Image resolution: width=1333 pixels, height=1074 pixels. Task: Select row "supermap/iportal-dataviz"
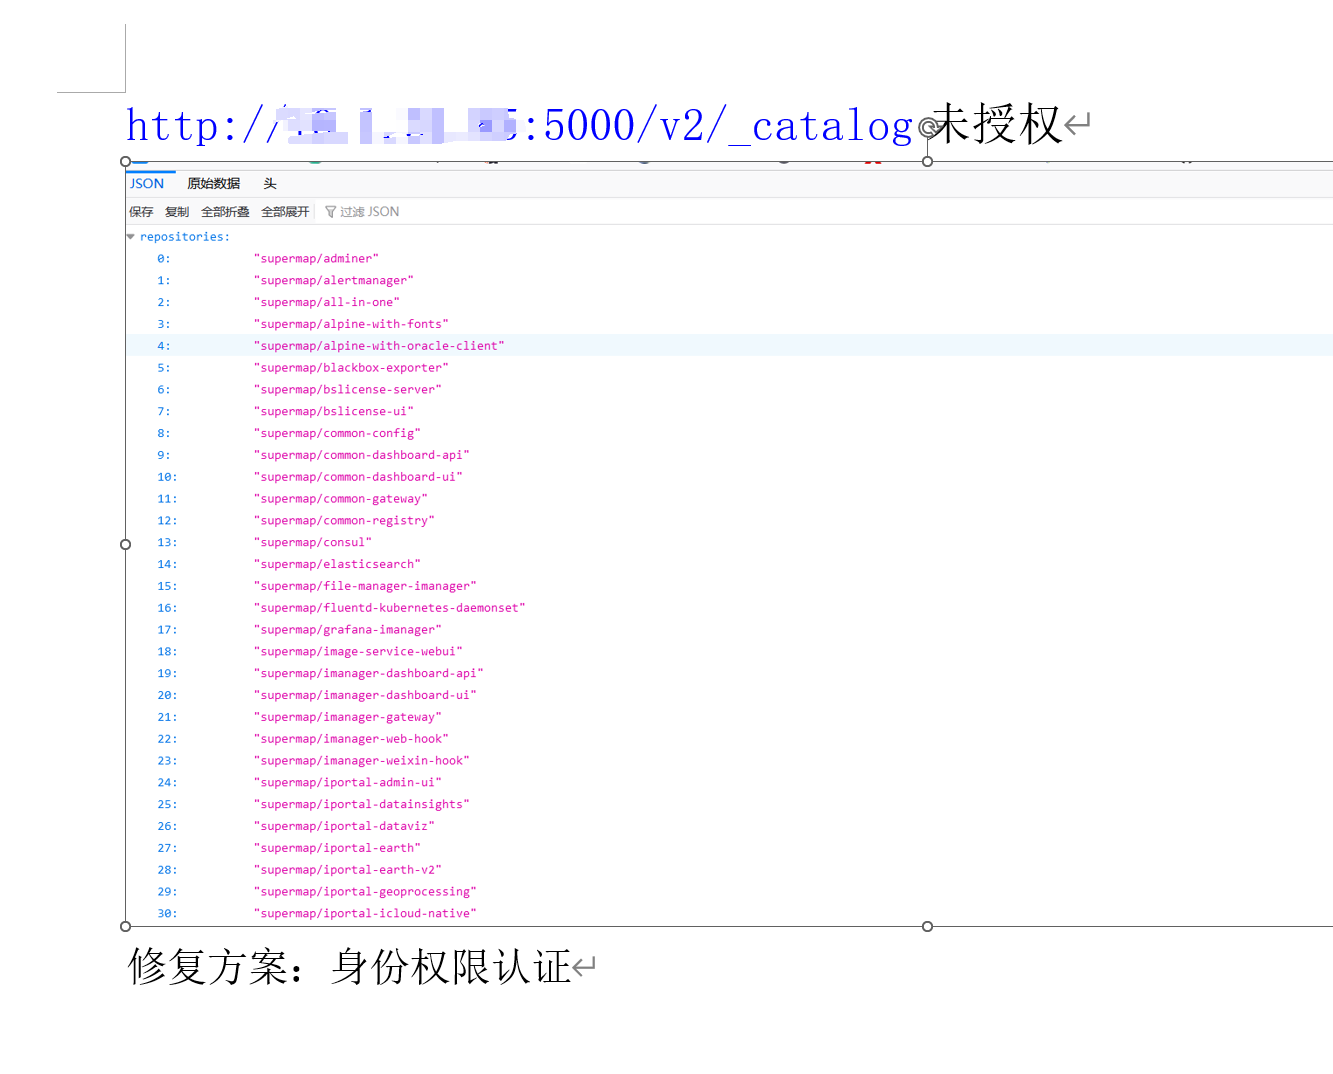pos(729,826)
